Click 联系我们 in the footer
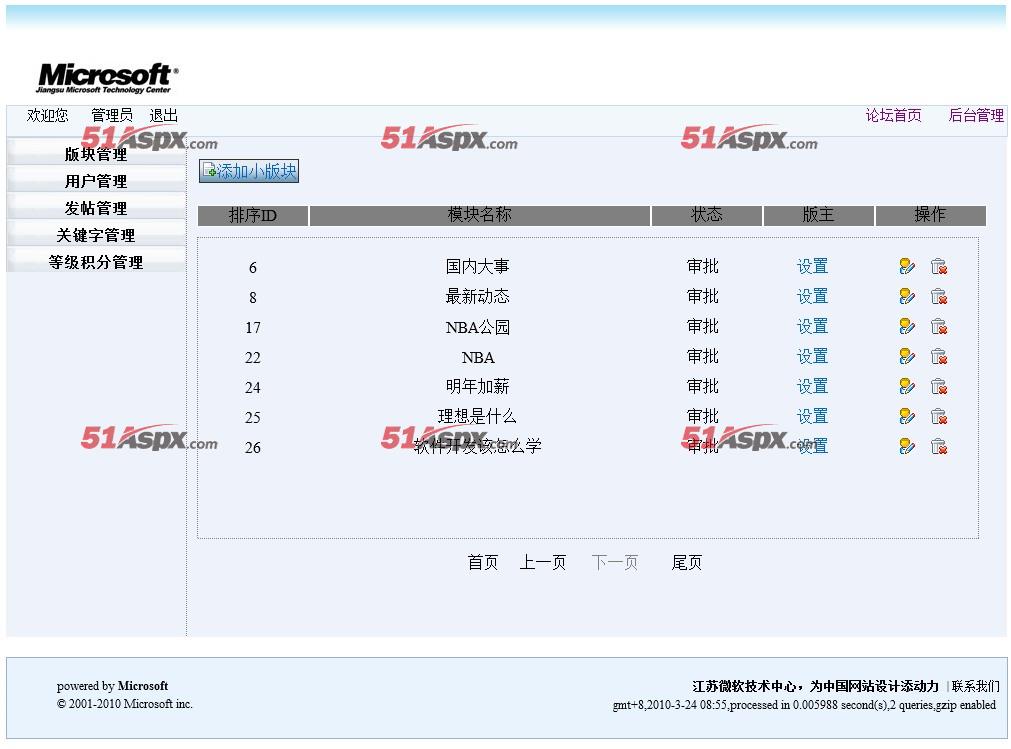Screen dimensions: 1011x749 pyautogui.click(x=975, y=686)
